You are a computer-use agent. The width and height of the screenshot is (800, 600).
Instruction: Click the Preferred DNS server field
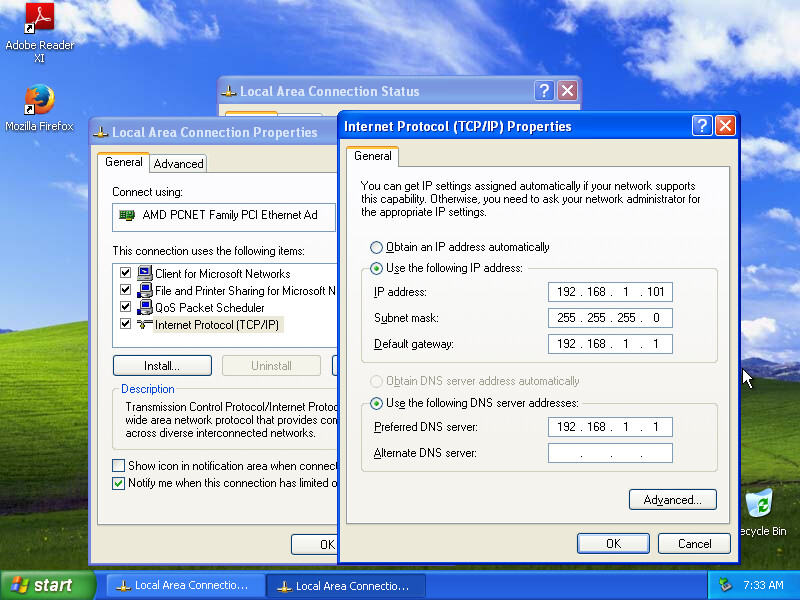[610, 427]
